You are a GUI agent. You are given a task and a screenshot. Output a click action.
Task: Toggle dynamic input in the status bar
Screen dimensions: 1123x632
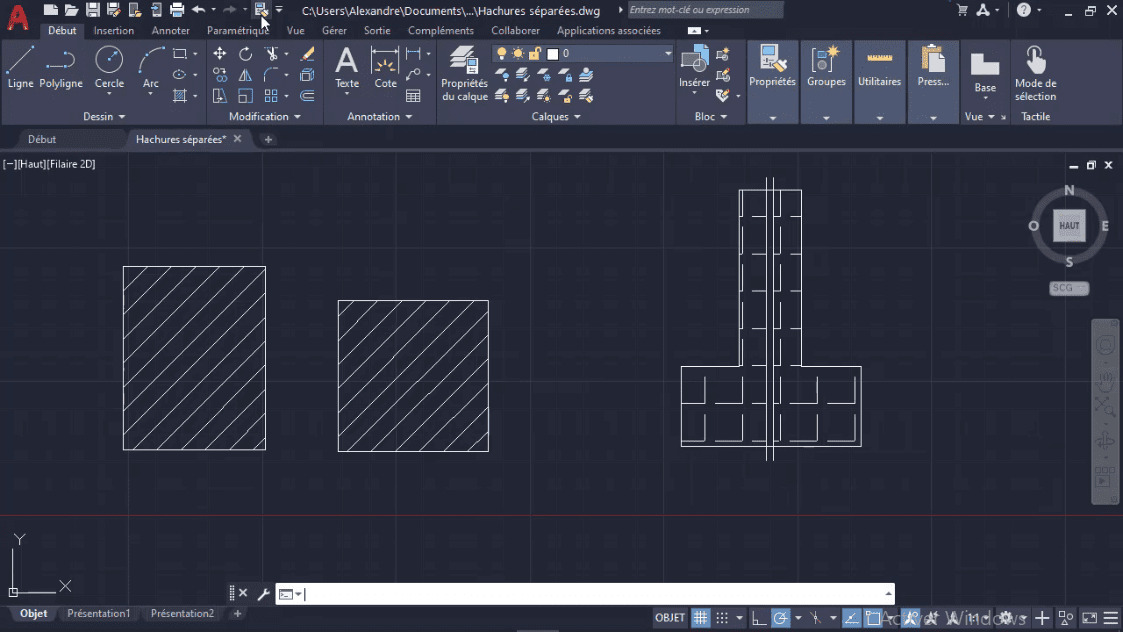coord(874,617)
